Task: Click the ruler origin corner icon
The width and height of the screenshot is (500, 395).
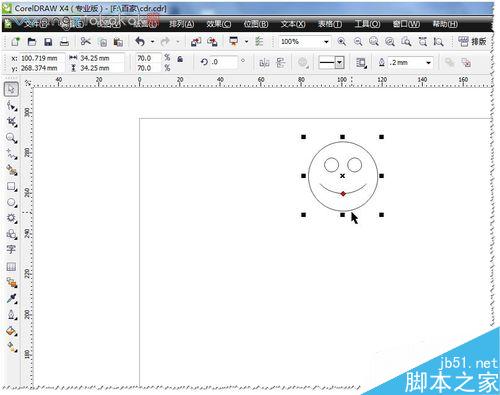Action: tap(28, 82)
